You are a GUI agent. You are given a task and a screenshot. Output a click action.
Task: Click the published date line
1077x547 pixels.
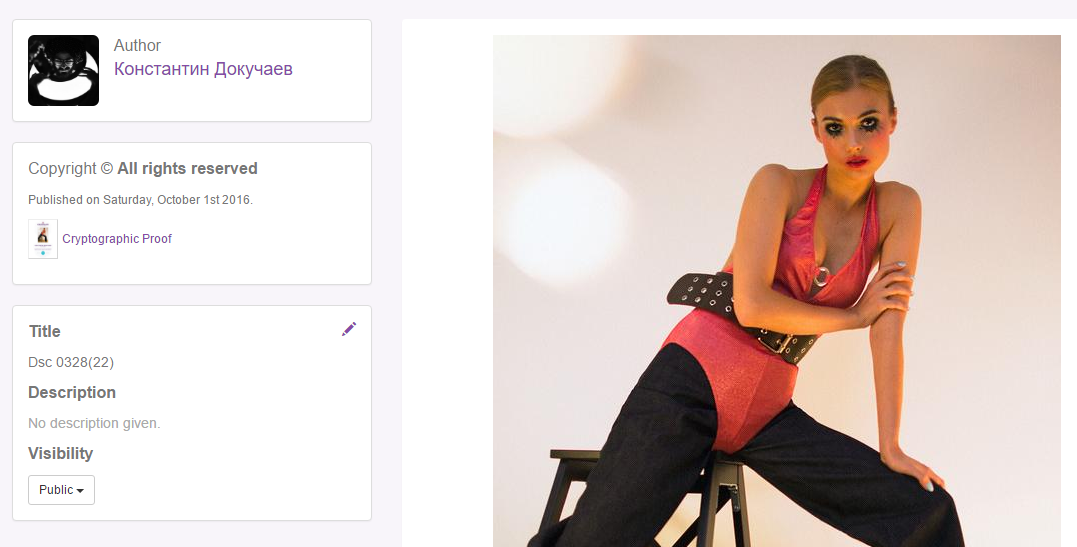coord(140,200)
